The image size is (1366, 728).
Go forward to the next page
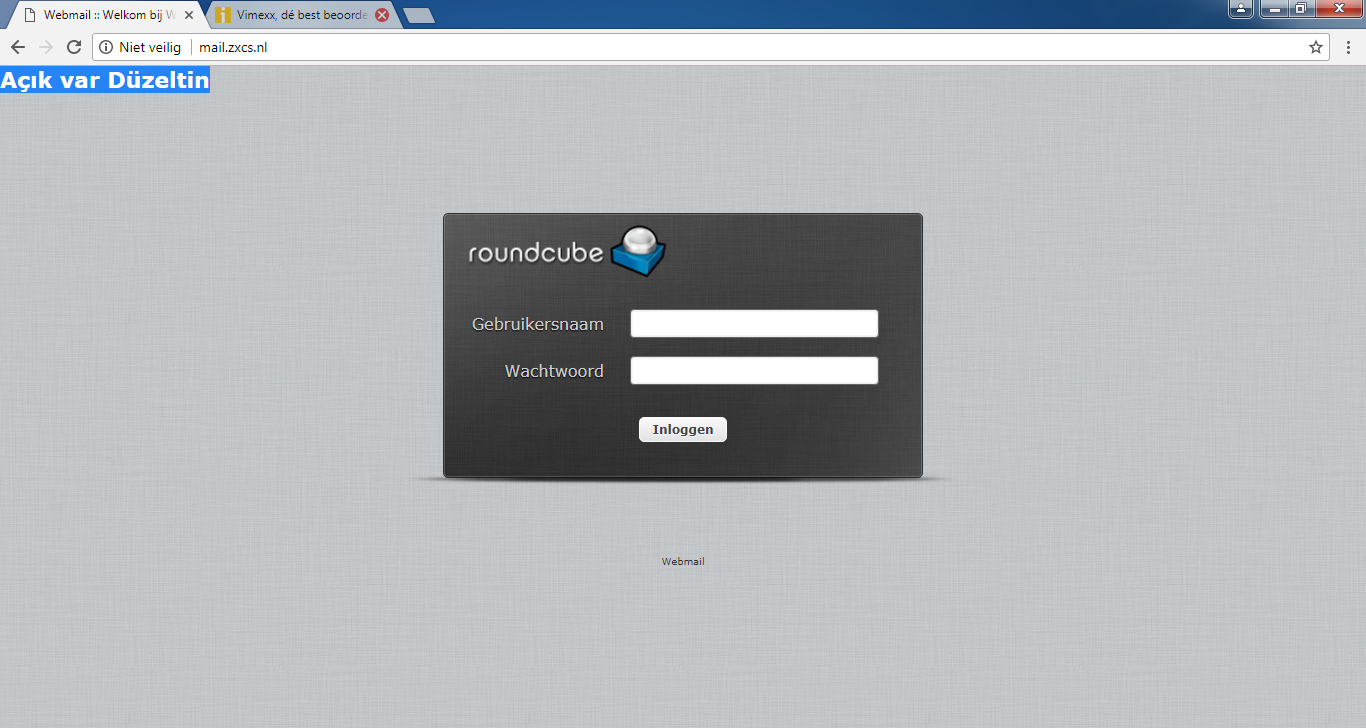point(45,47)
